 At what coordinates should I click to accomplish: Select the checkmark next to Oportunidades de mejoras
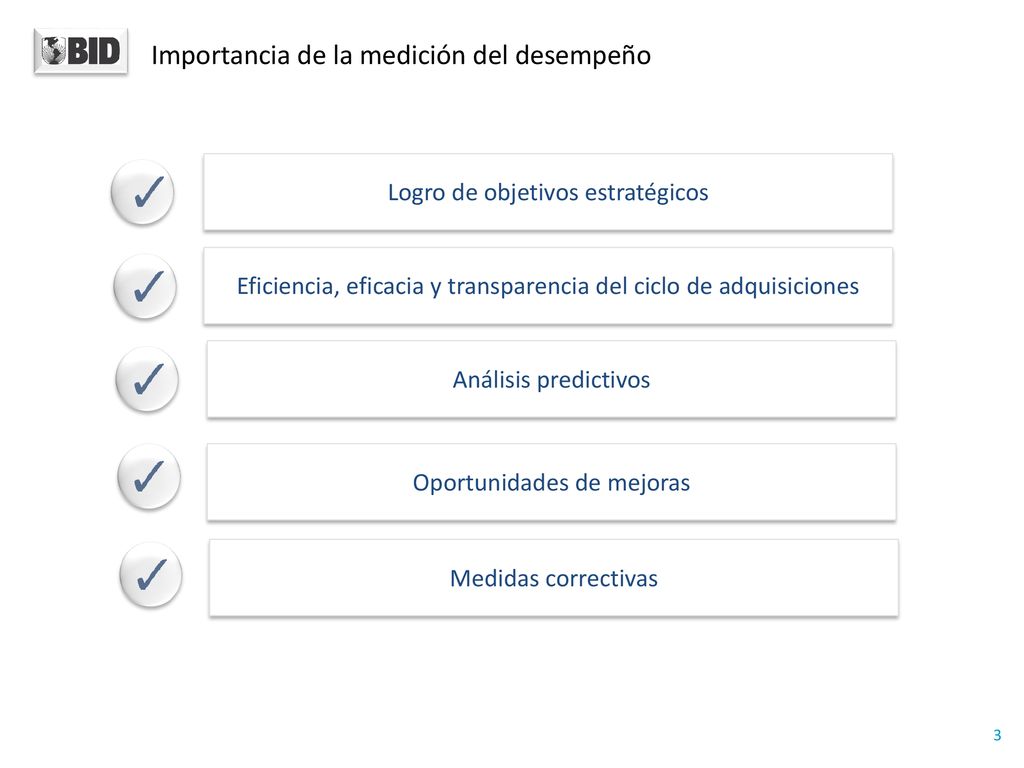point(149,477)
